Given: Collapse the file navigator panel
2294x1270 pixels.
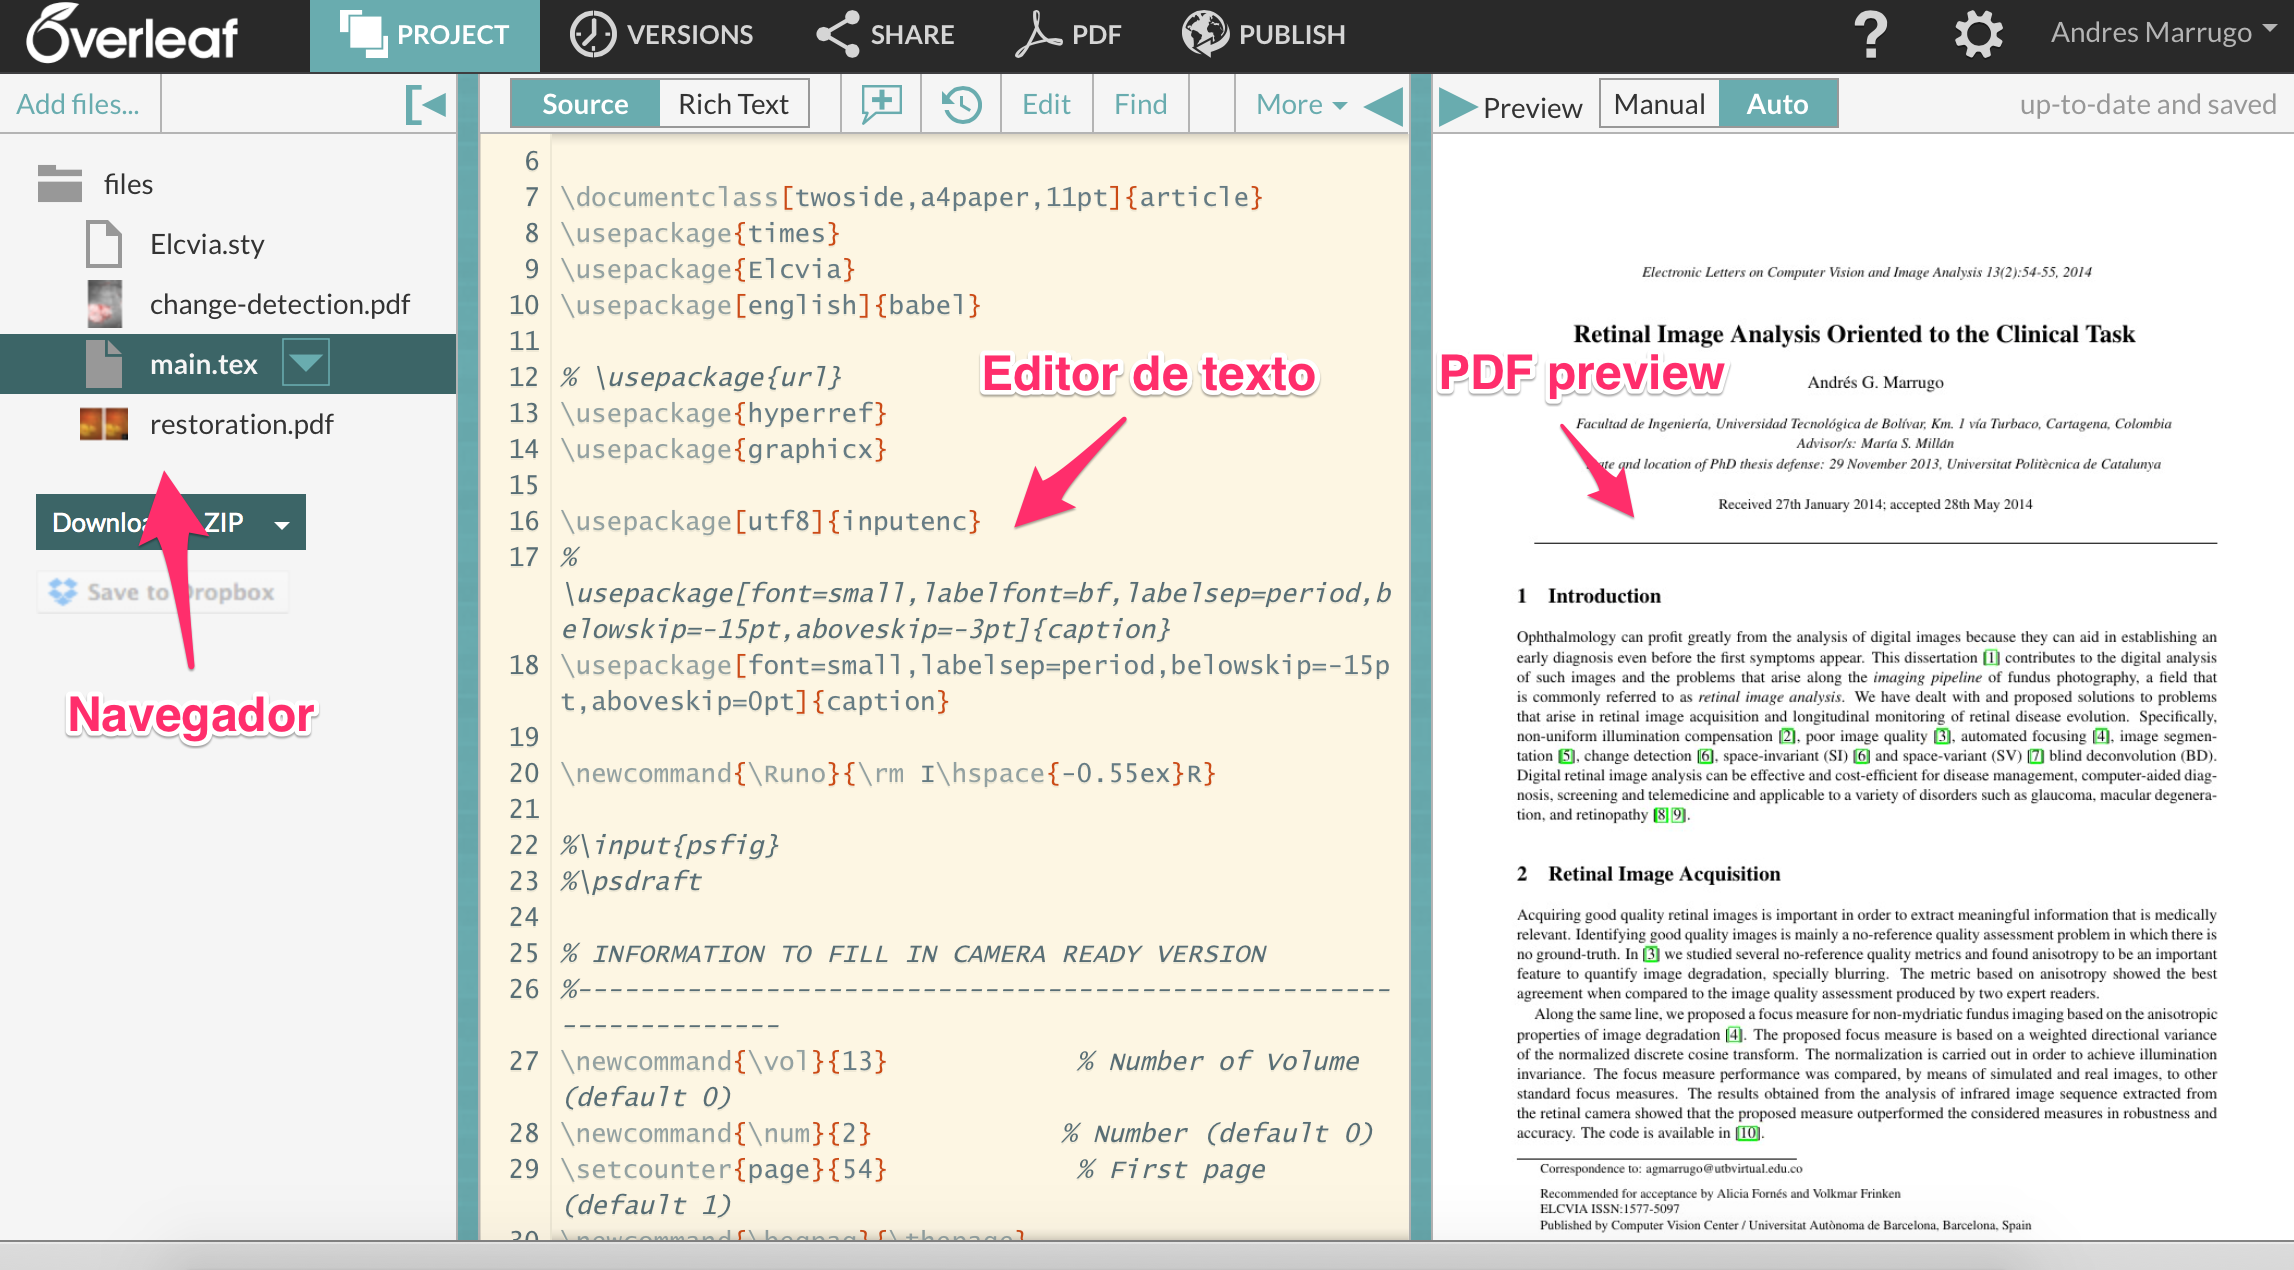Looking at the screenshot, I should pyautogui.click(x=426, y=104).
